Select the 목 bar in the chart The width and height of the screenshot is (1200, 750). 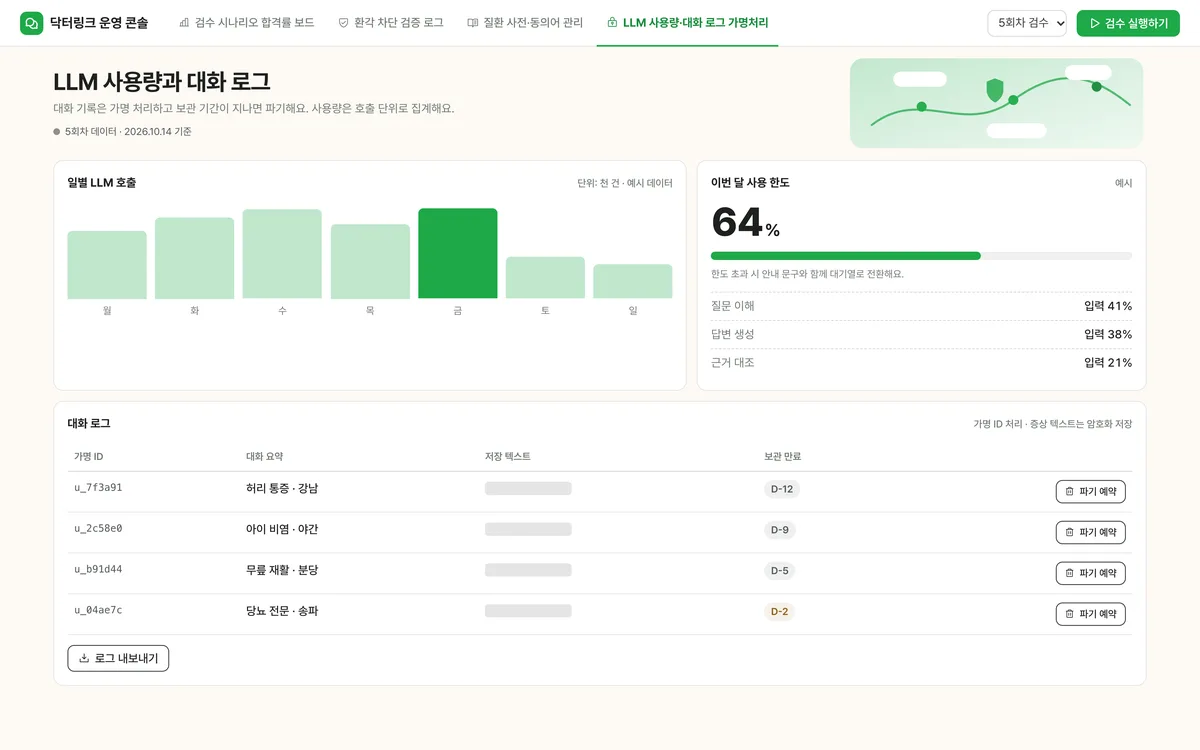click(x=370, y=261)
